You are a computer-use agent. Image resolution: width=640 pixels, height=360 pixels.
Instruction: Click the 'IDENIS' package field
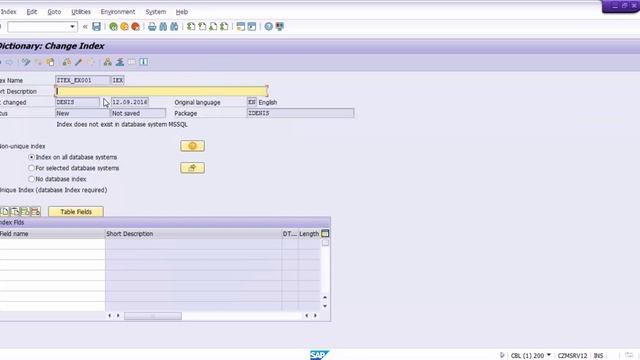300,113
